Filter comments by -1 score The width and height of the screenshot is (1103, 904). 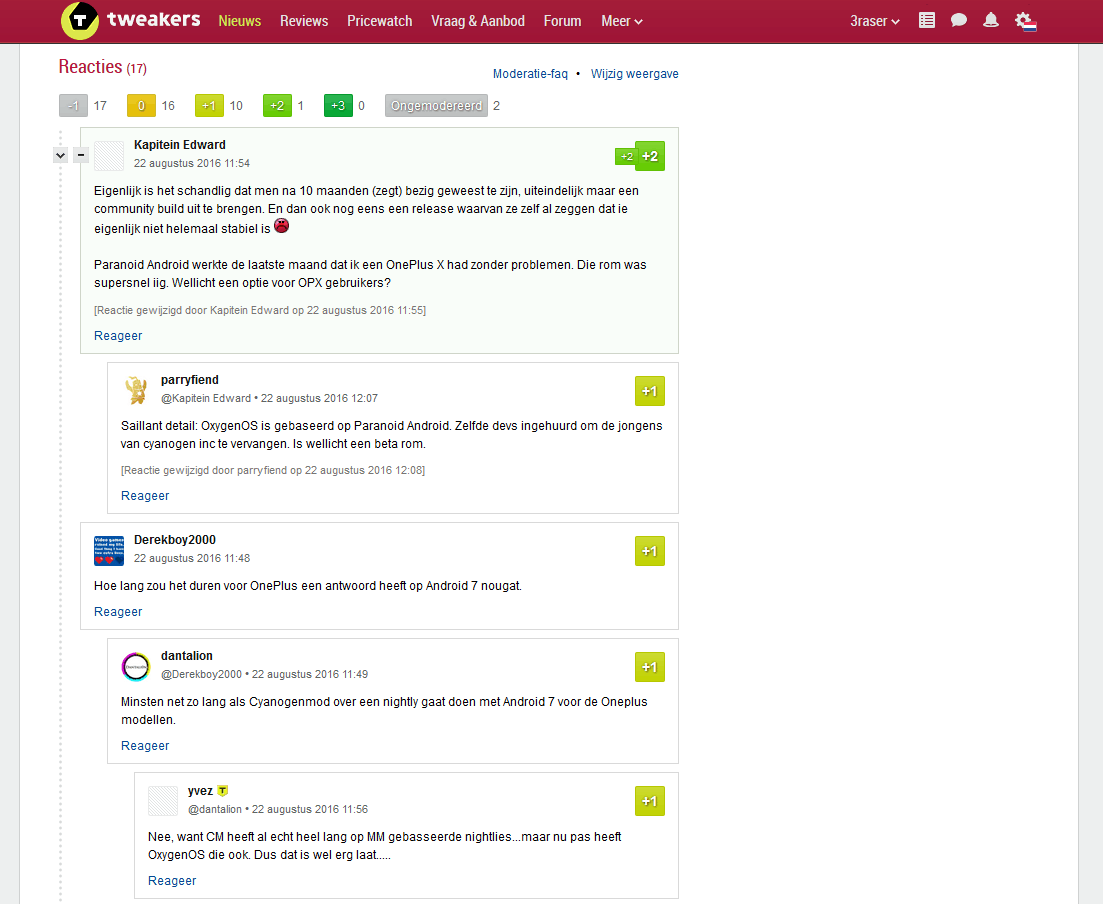pos(73,106)
